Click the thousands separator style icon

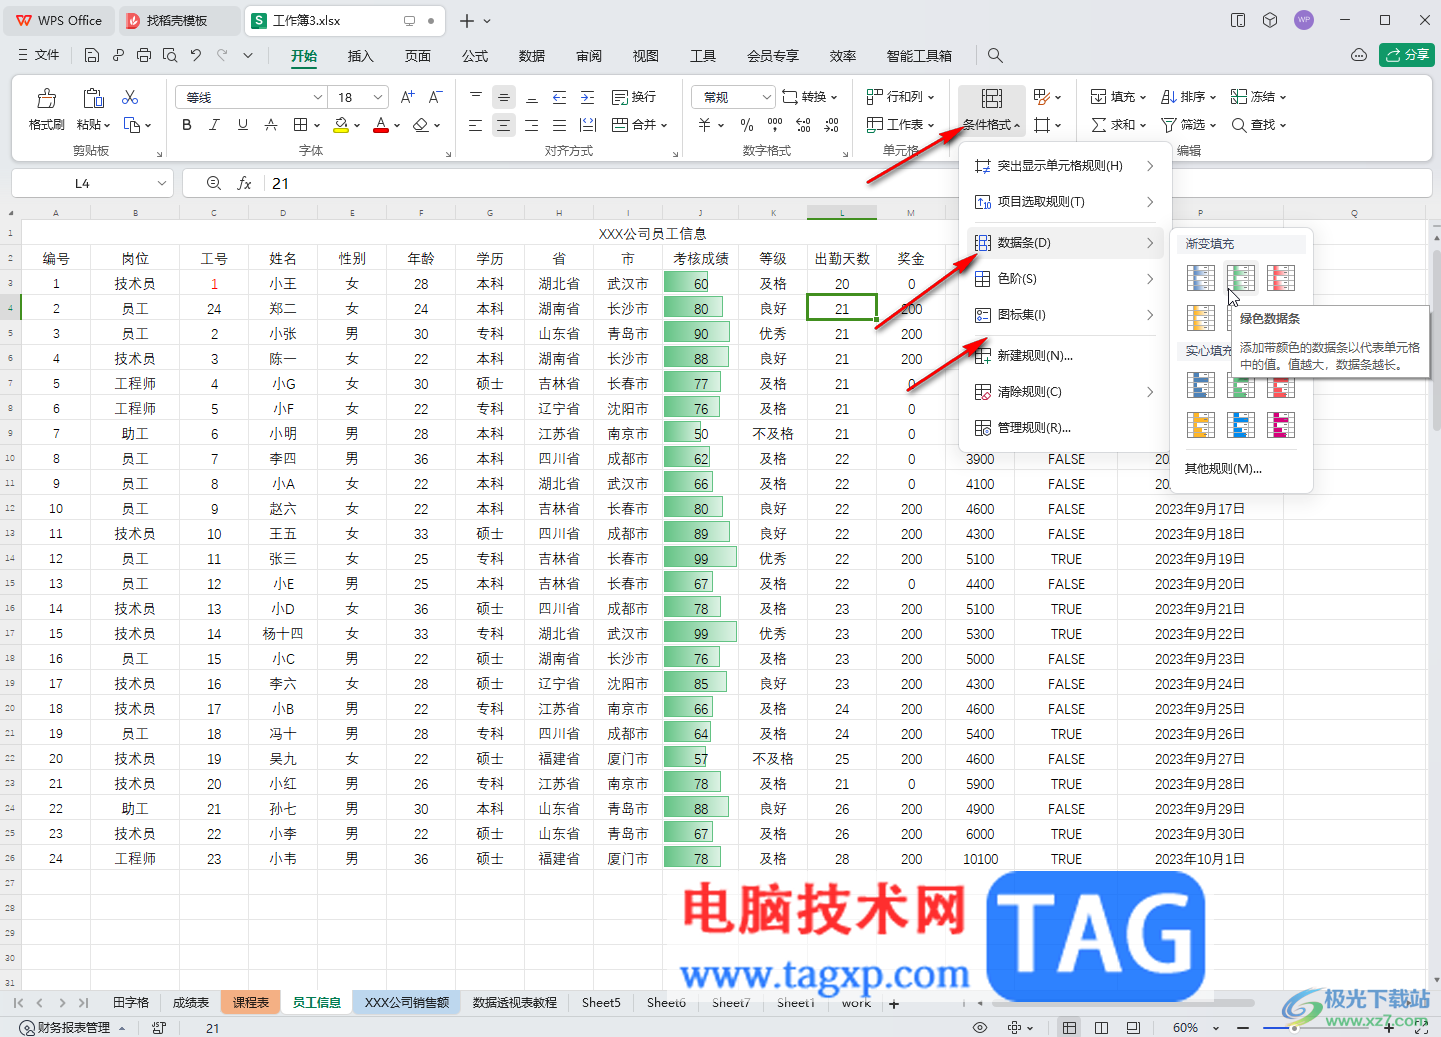point(774,125)
